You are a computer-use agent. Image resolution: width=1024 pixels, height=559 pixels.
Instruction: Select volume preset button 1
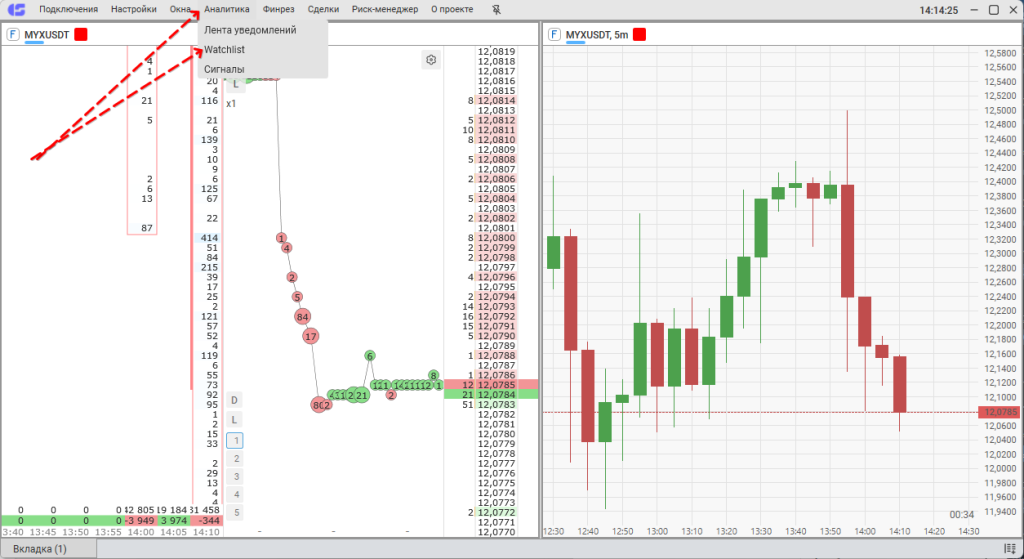[x=235, y=441]
